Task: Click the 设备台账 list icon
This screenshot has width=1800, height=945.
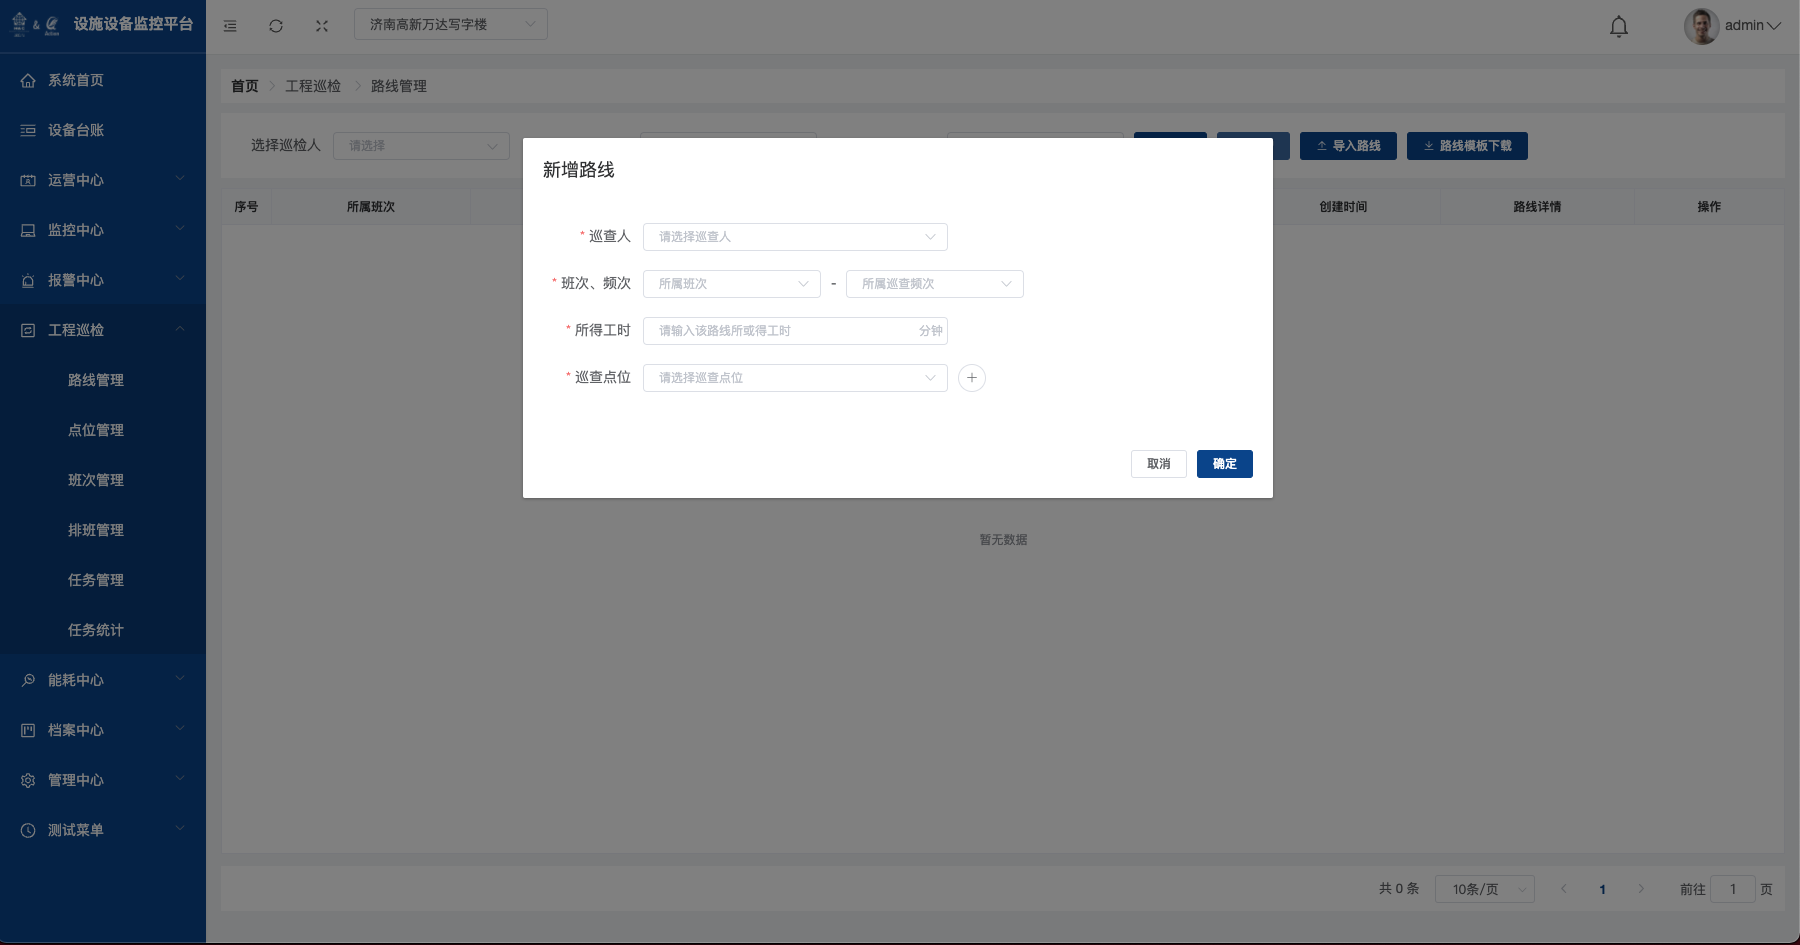Action: [28, 130]
